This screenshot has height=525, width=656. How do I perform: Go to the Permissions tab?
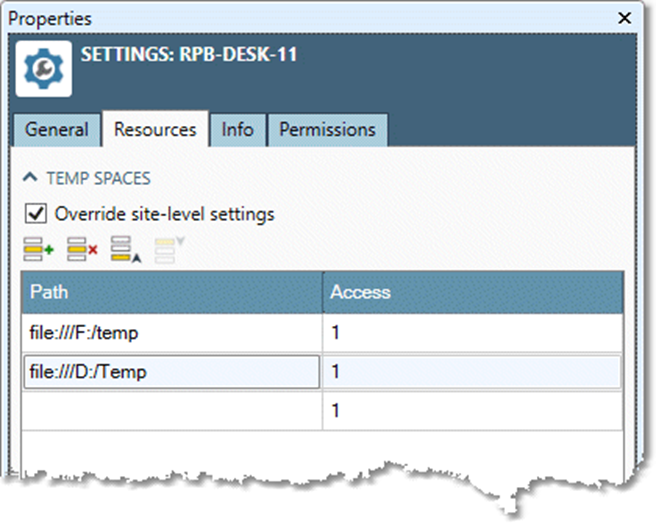point(327,130)
